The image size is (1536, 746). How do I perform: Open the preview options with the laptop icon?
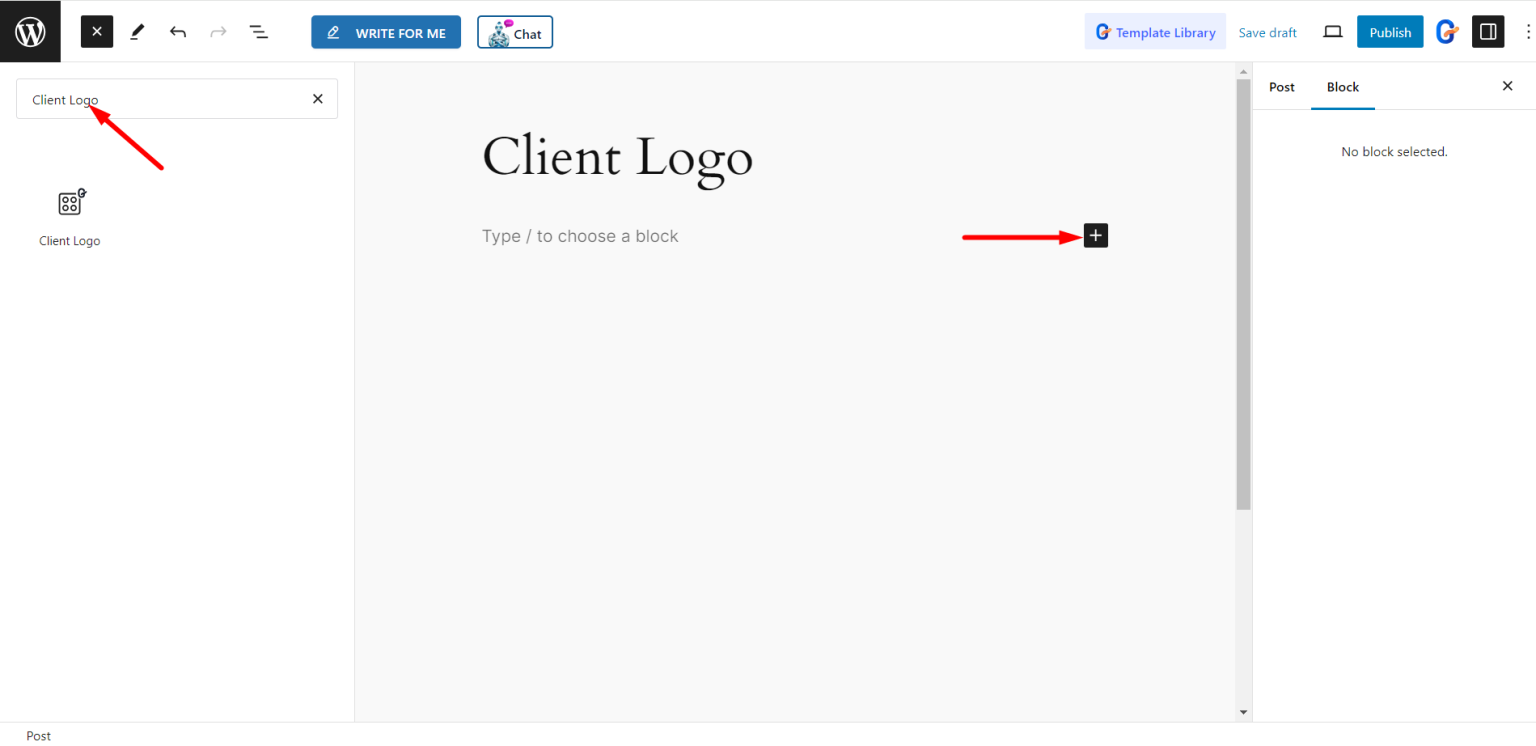pyautogui.click(x=1332, y=31)
